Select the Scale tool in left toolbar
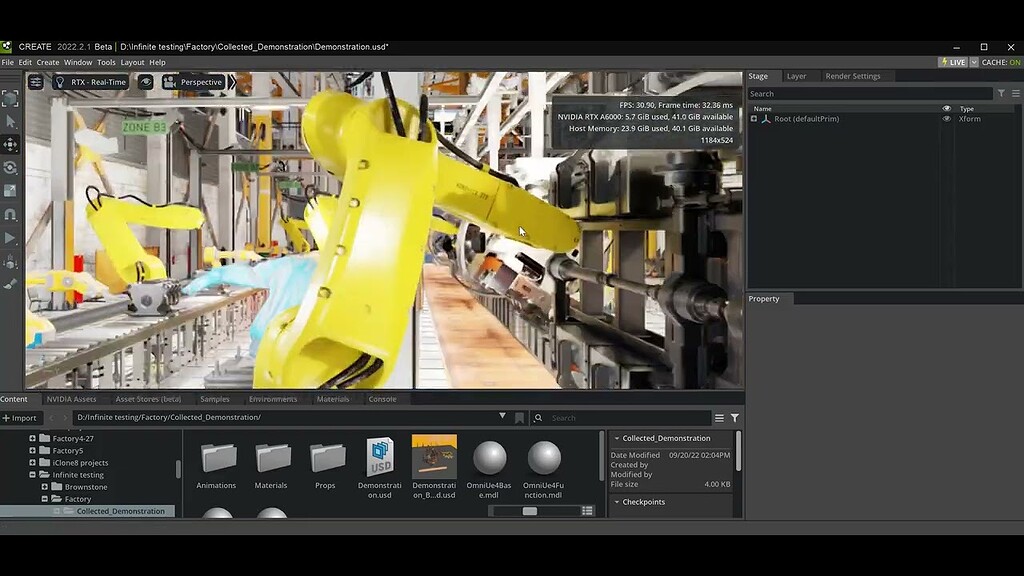Image resolution: width=1024 pixels, height=576 pixels. (10, 190)
